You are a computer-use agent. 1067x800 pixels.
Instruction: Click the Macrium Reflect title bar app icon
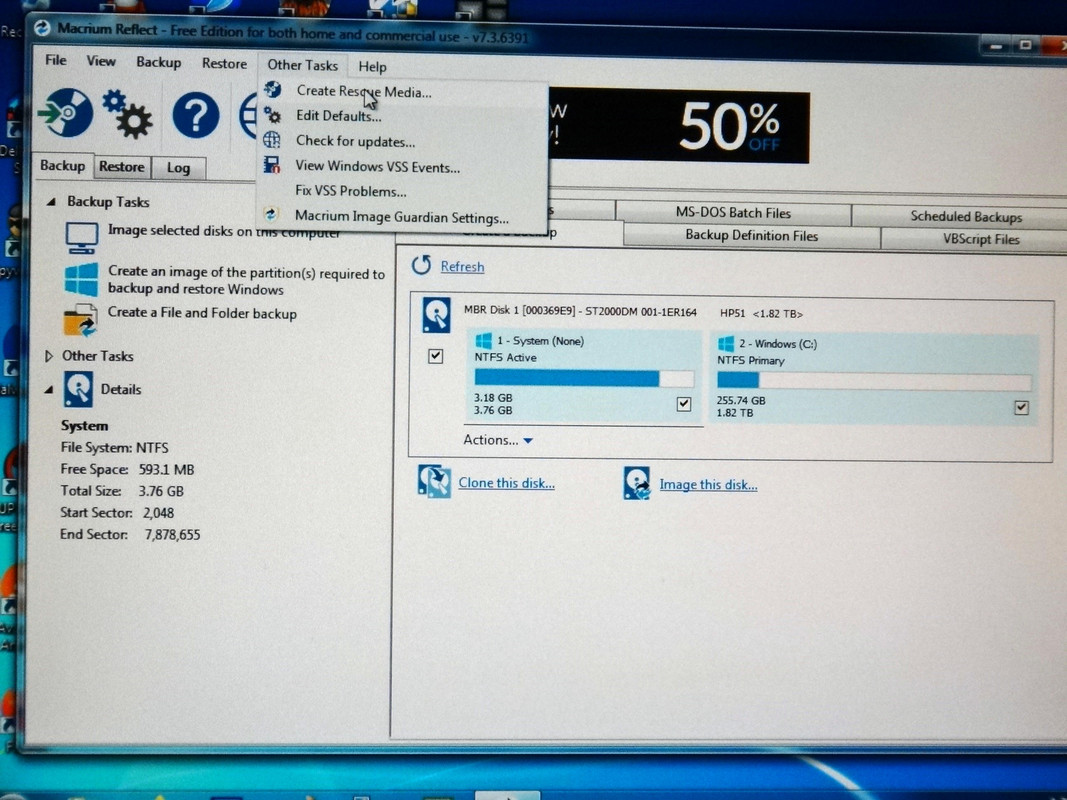click(42, 28)
